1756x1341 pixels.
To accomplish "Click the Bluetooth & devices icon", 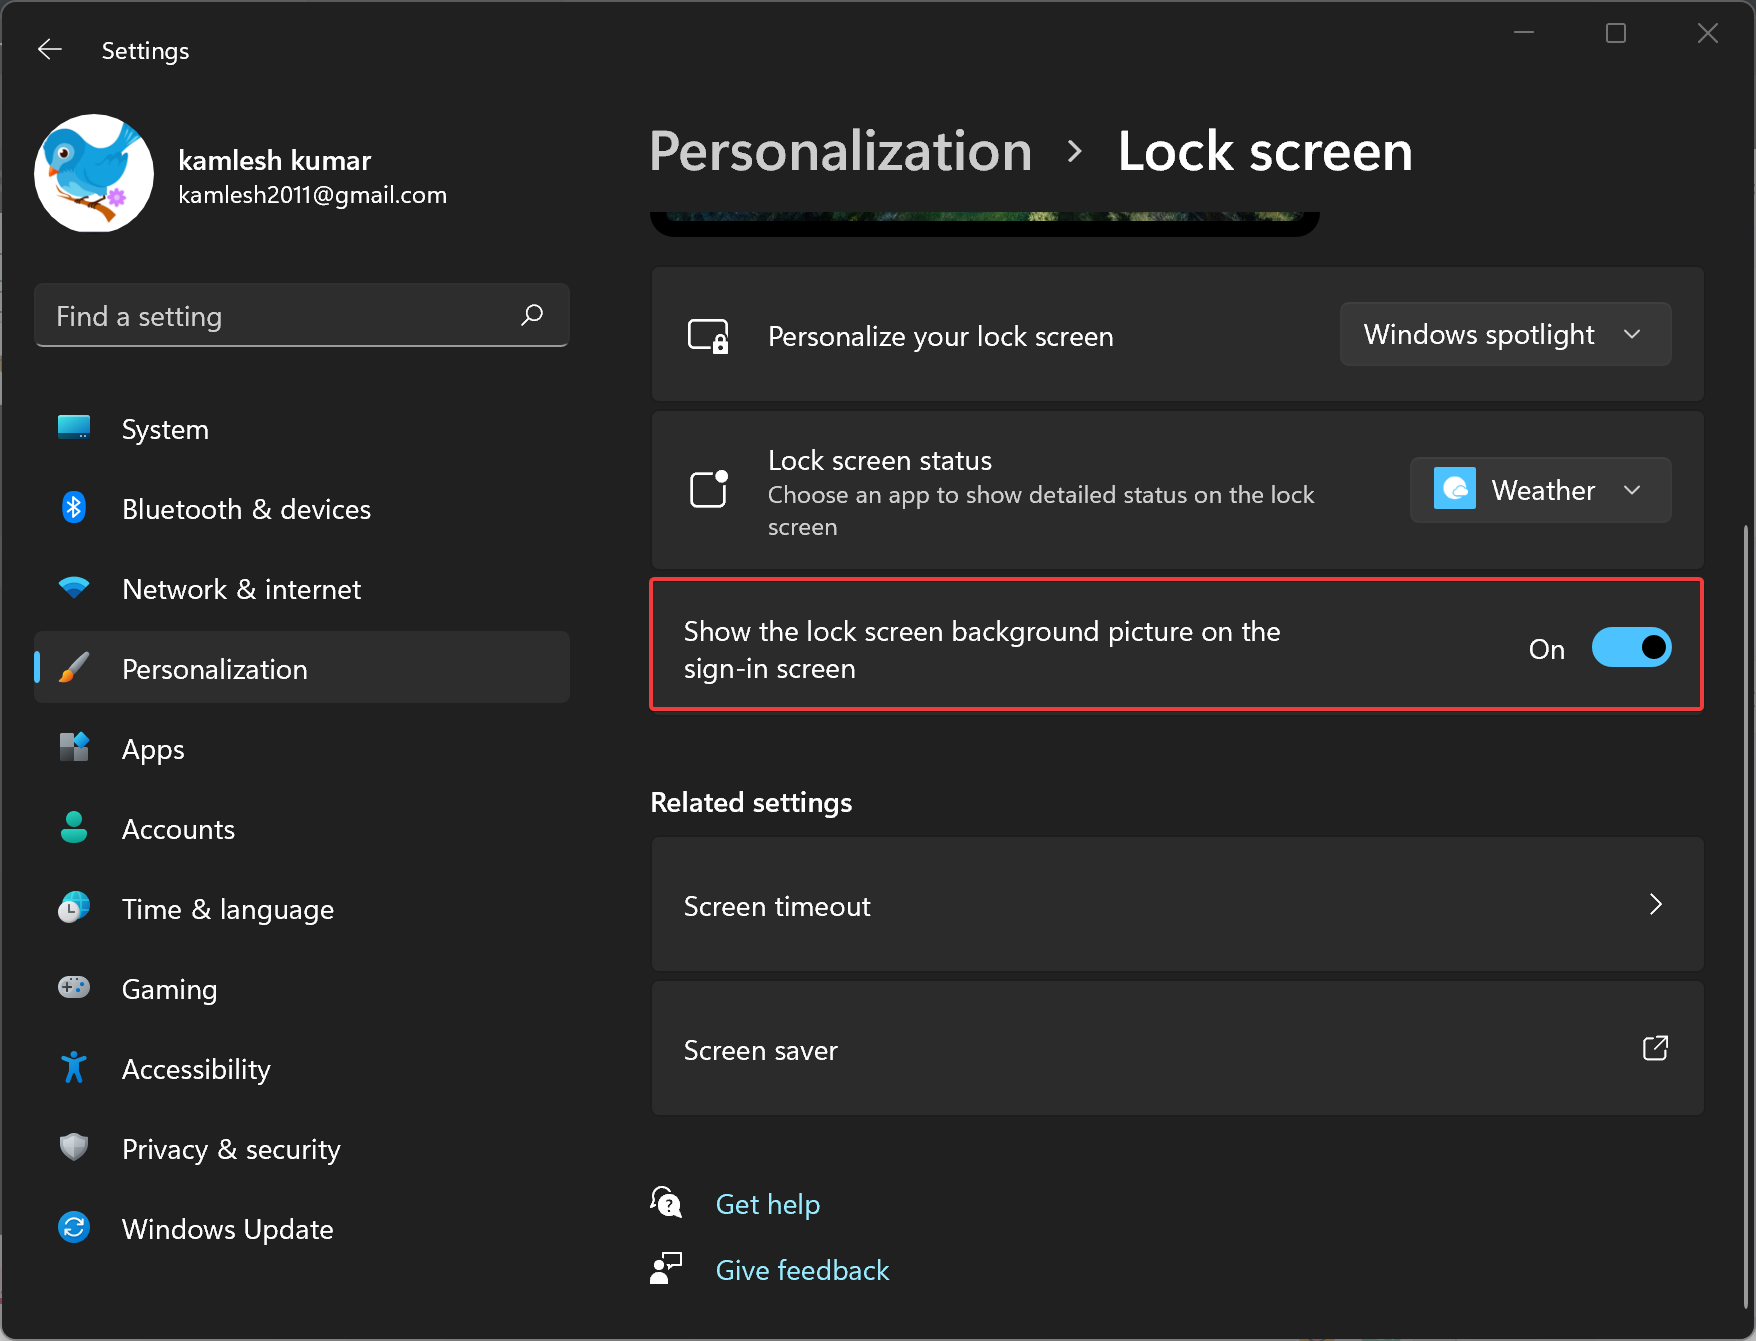I will click(x=73, y=508).
